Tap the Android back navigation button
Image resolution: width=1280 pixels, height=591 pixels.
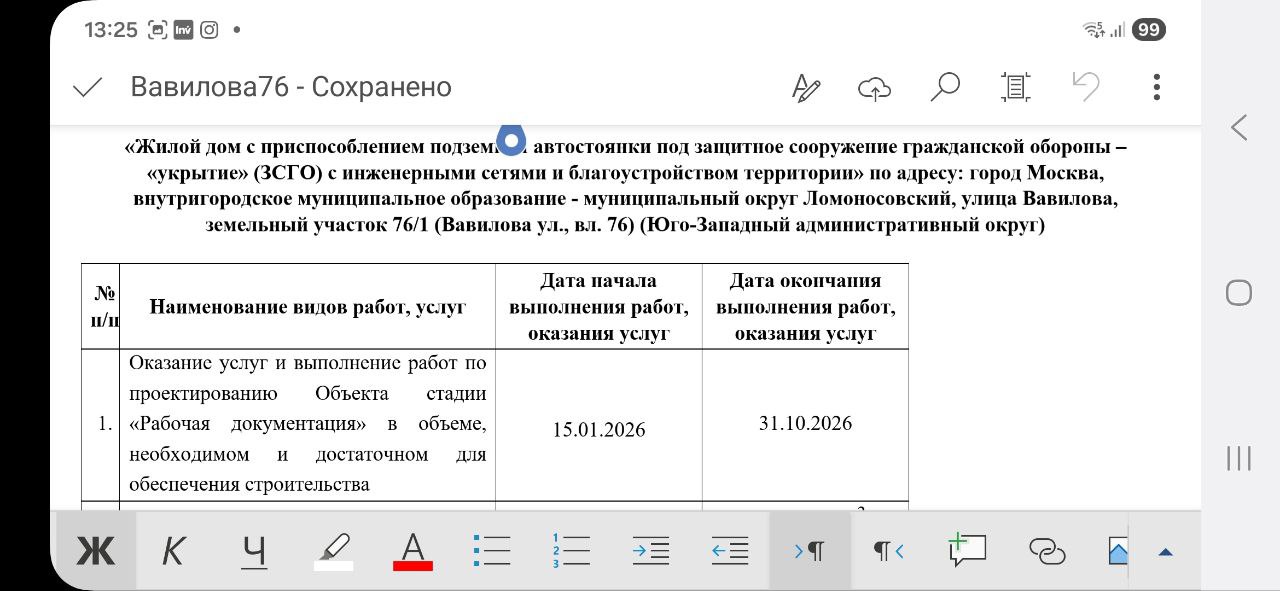(1239, 127)
